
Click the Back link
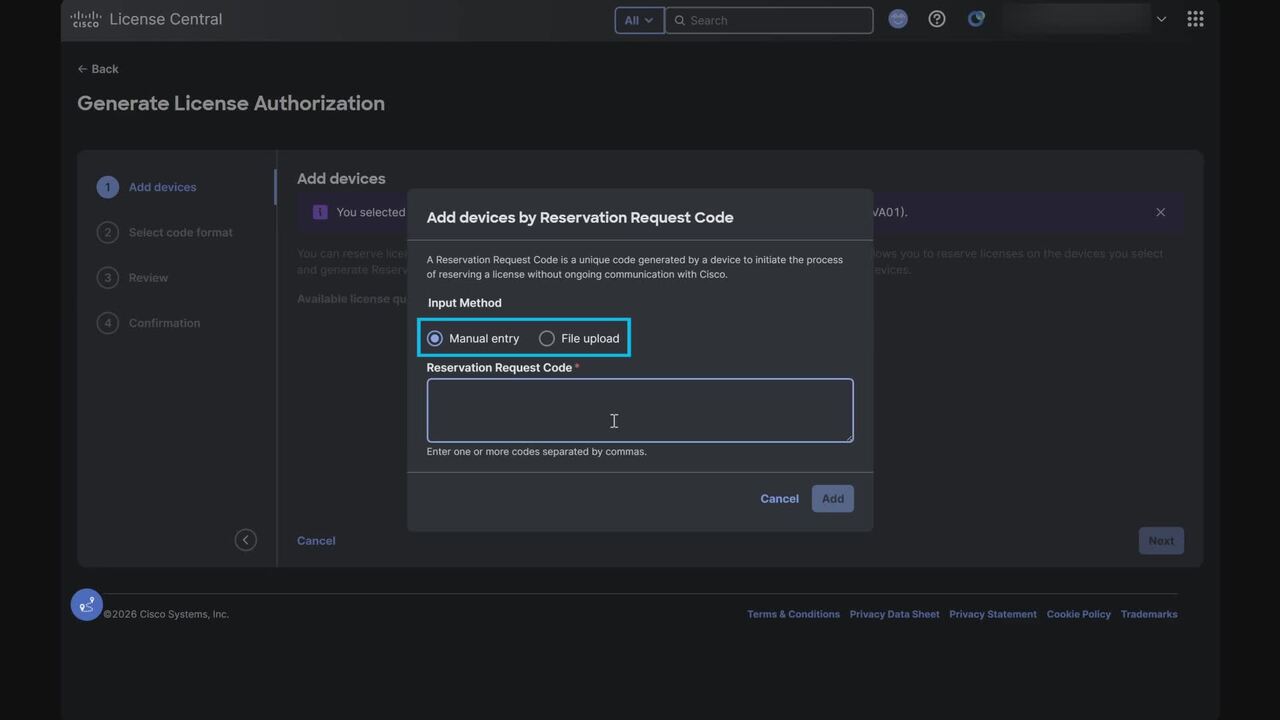coord(98,69)
